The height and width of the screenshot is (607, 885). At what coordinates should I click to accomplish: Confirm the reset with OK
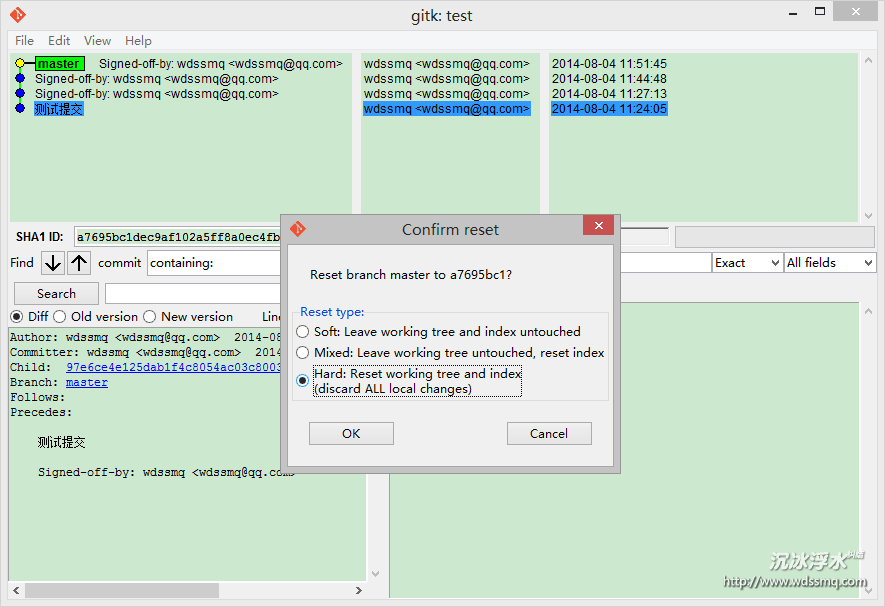[351, 434]
